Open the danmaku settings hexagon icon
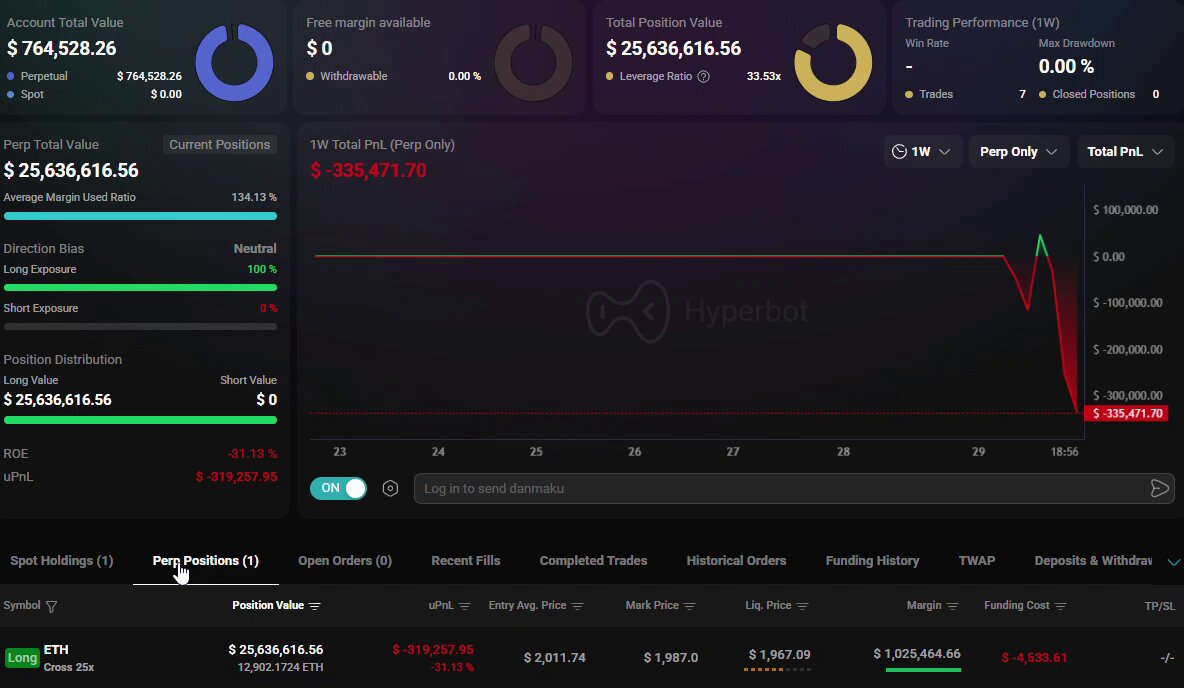Image resolution: width=1184 pixels, height=688 pixels. click(390, 489)
